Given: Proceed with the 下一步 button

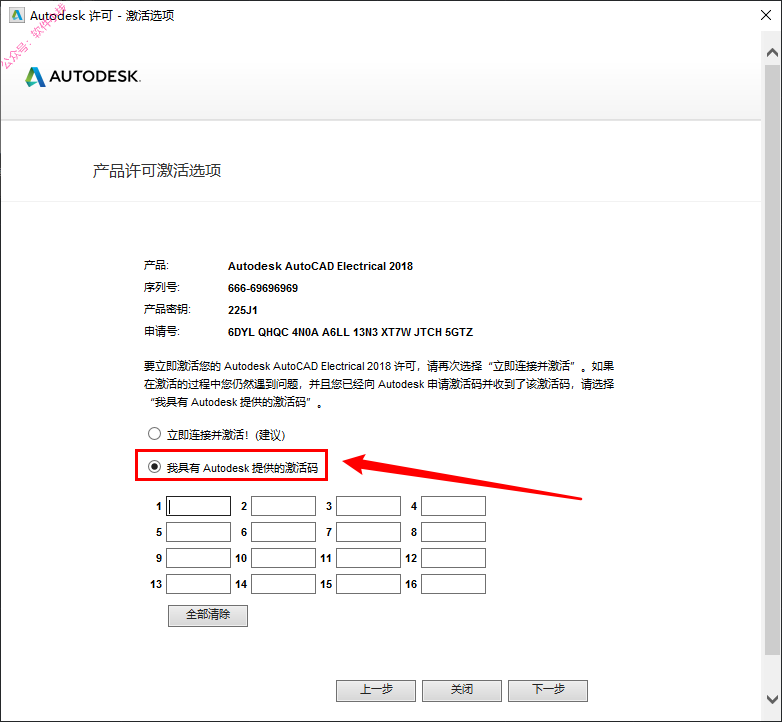Looking at the screenshot, I should [x=548, y=691].
